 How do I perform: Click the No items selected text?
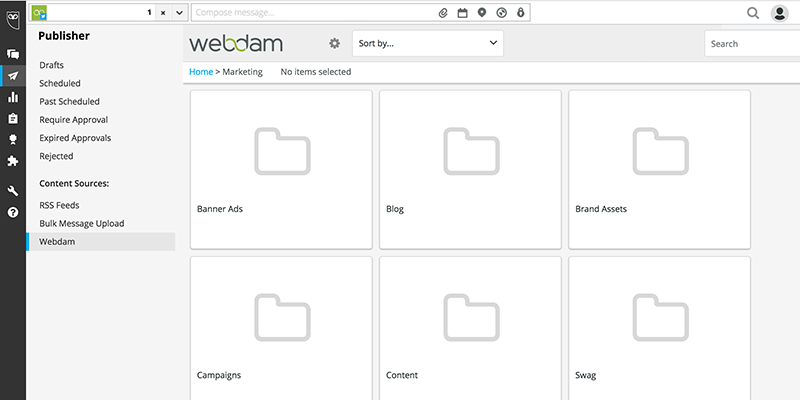316,72
